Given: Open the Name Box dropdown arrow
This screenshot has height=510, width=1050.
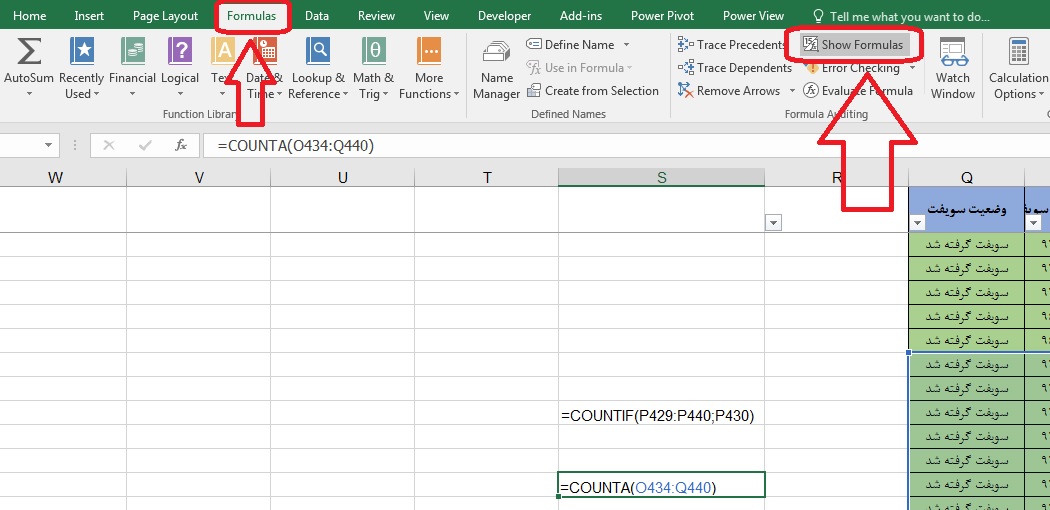Looking at the screenshot, I should [x=48, y=146].
